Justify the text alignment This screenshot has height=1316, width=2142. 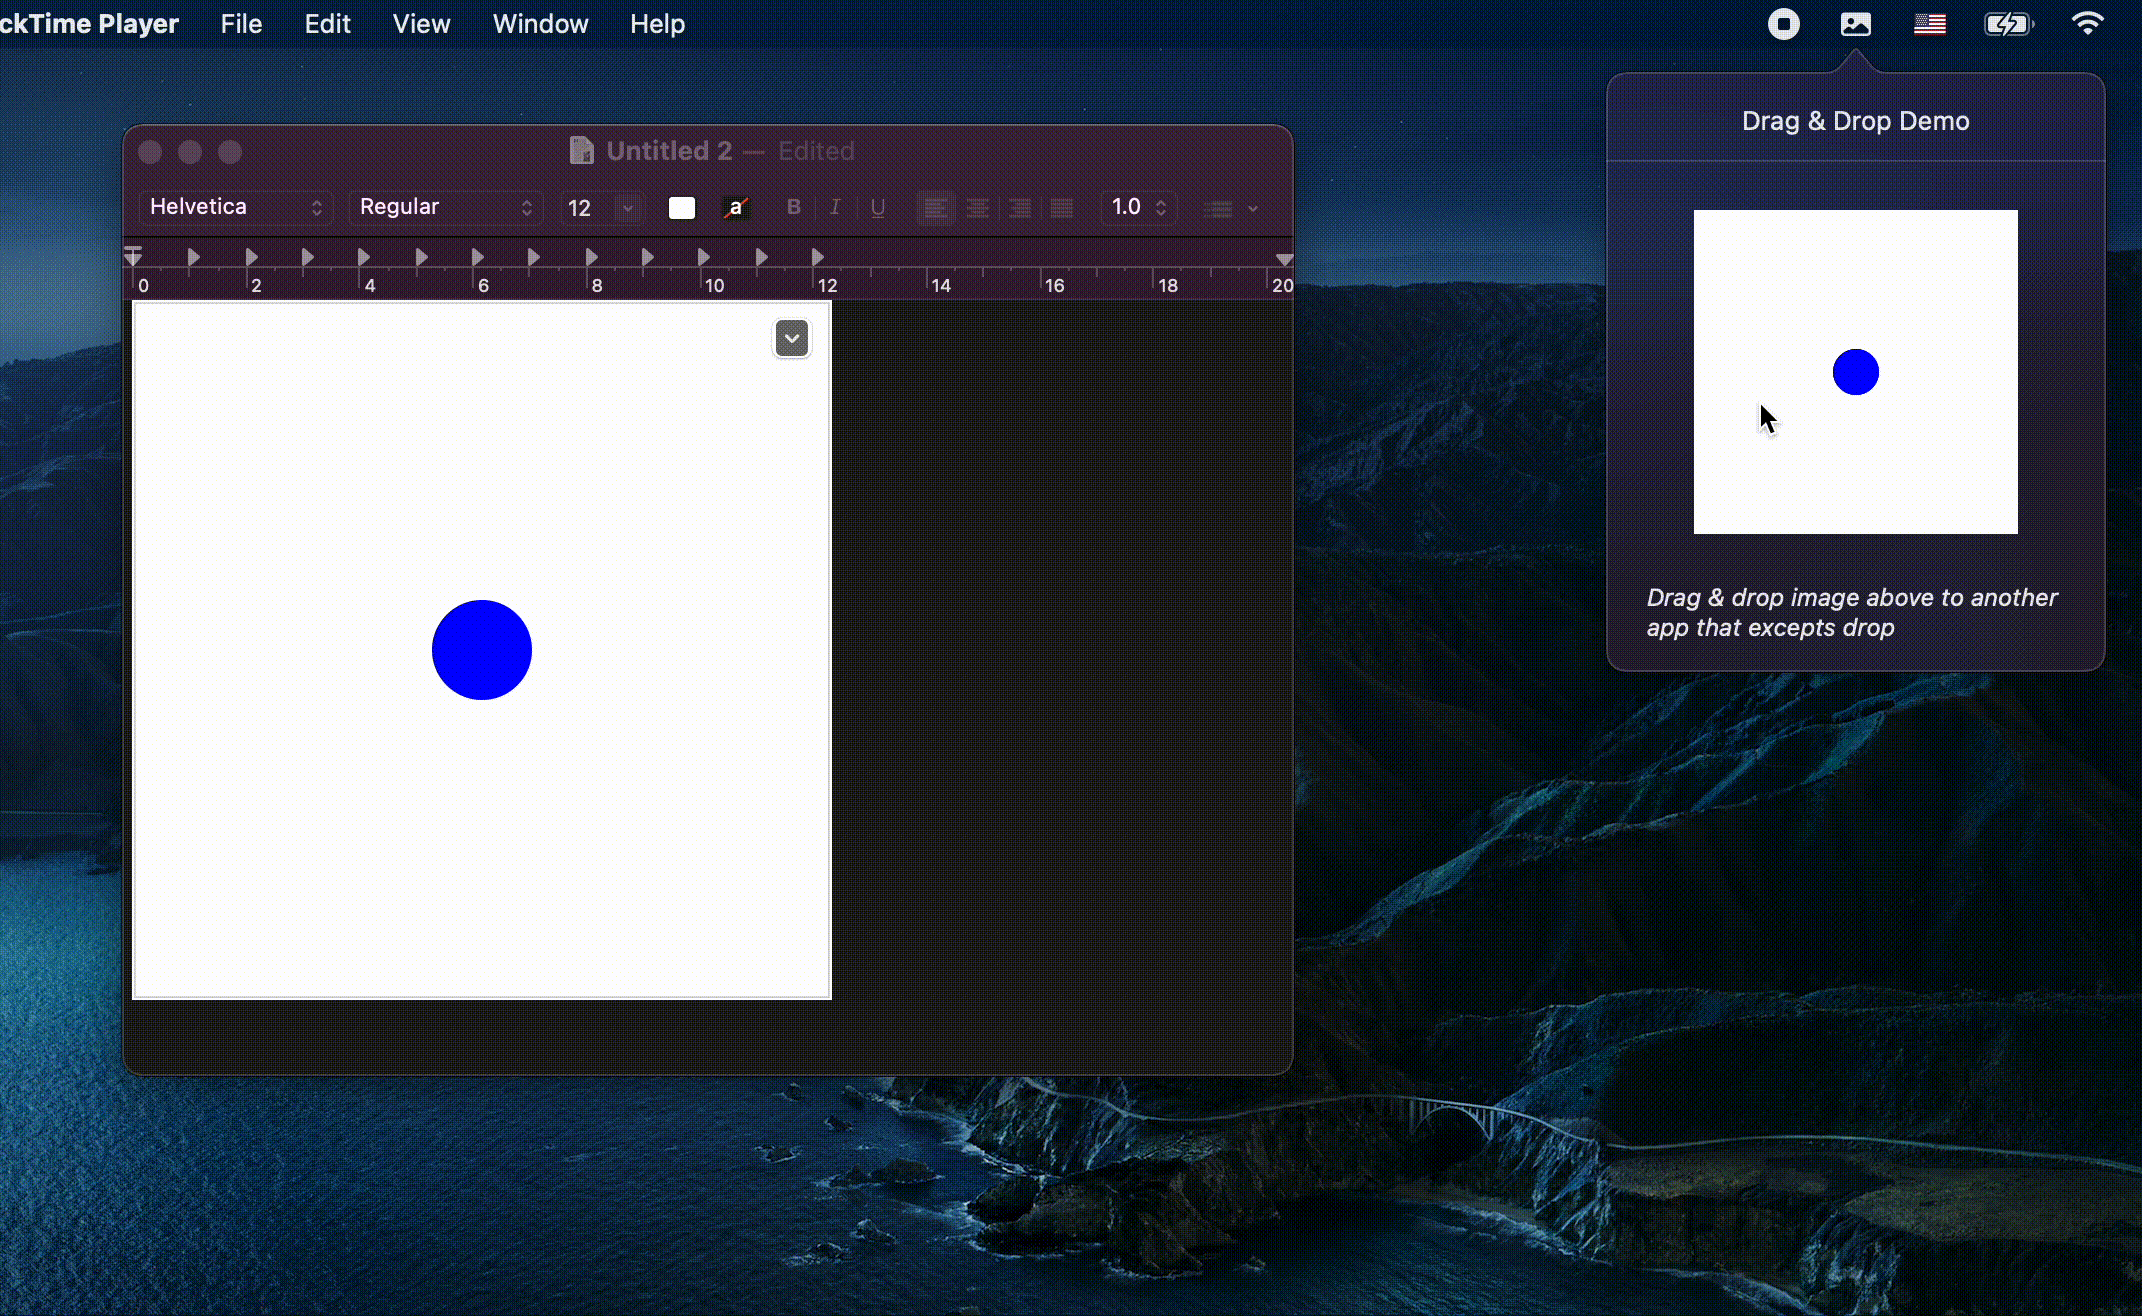(x=1061, y=208)
